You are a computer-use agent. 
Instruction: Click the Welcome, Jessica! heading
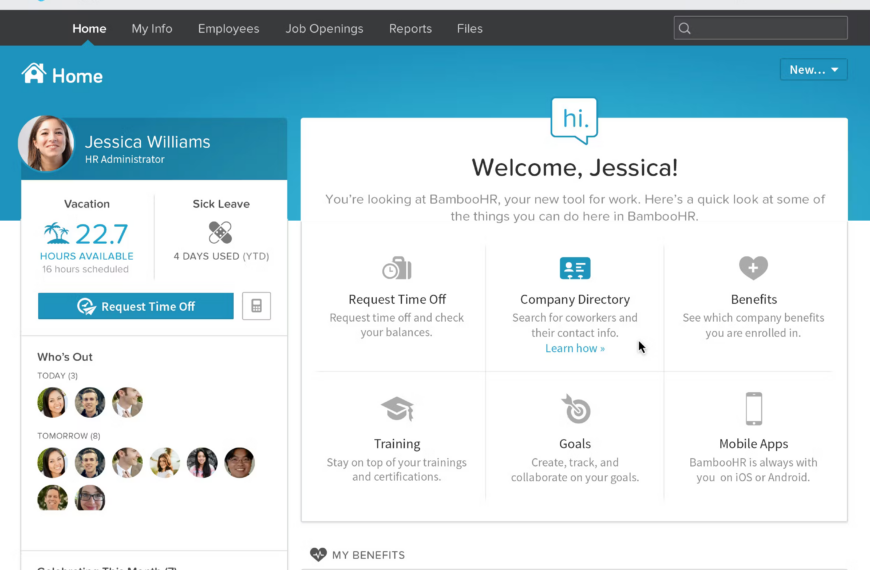[x=575, y=168]
